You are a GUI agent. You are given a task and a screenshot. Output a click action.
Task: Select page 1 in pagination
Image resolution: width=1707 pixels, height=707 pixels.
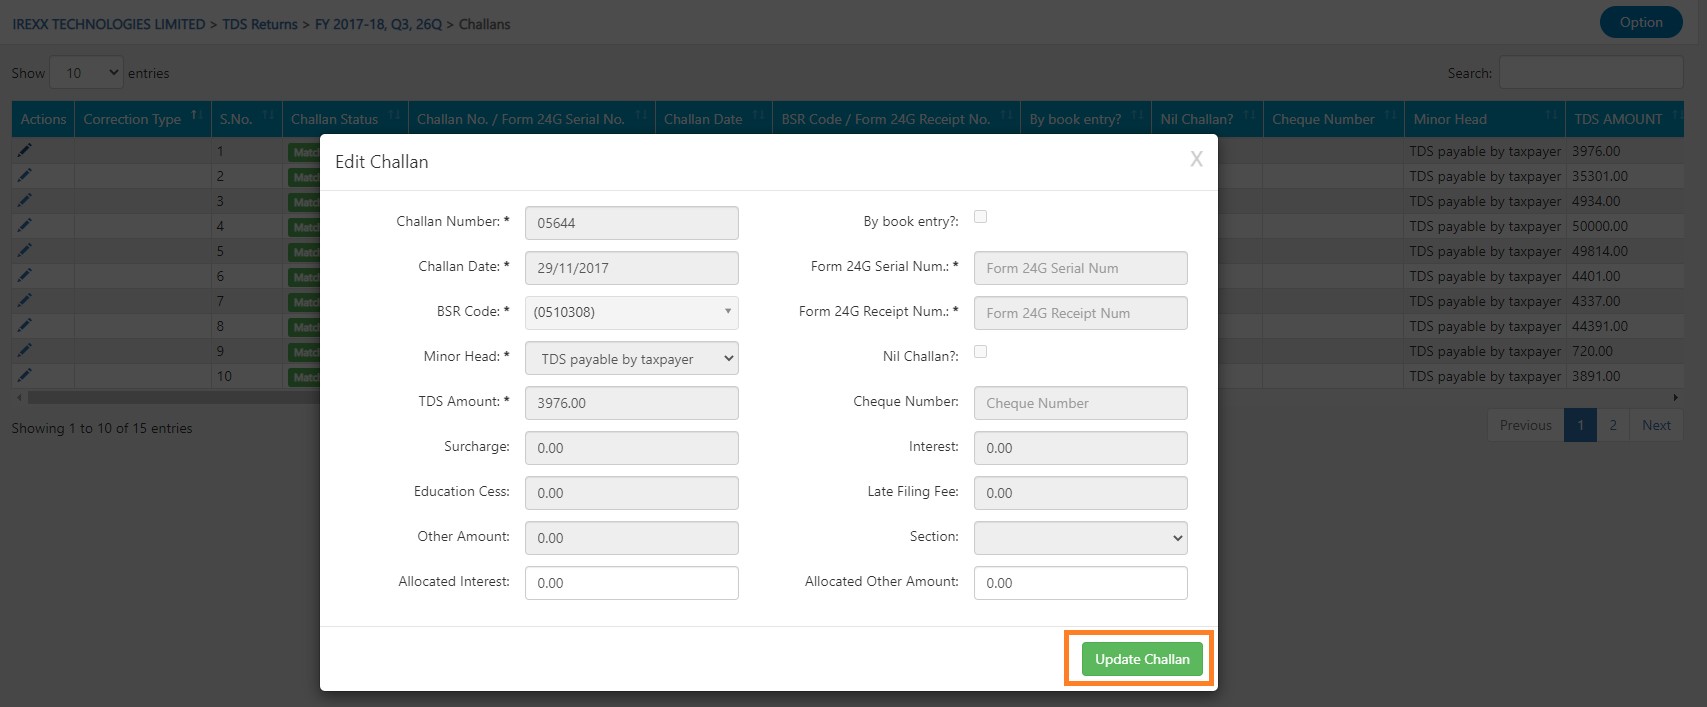pyautogui.click(x=1580, y=425)
